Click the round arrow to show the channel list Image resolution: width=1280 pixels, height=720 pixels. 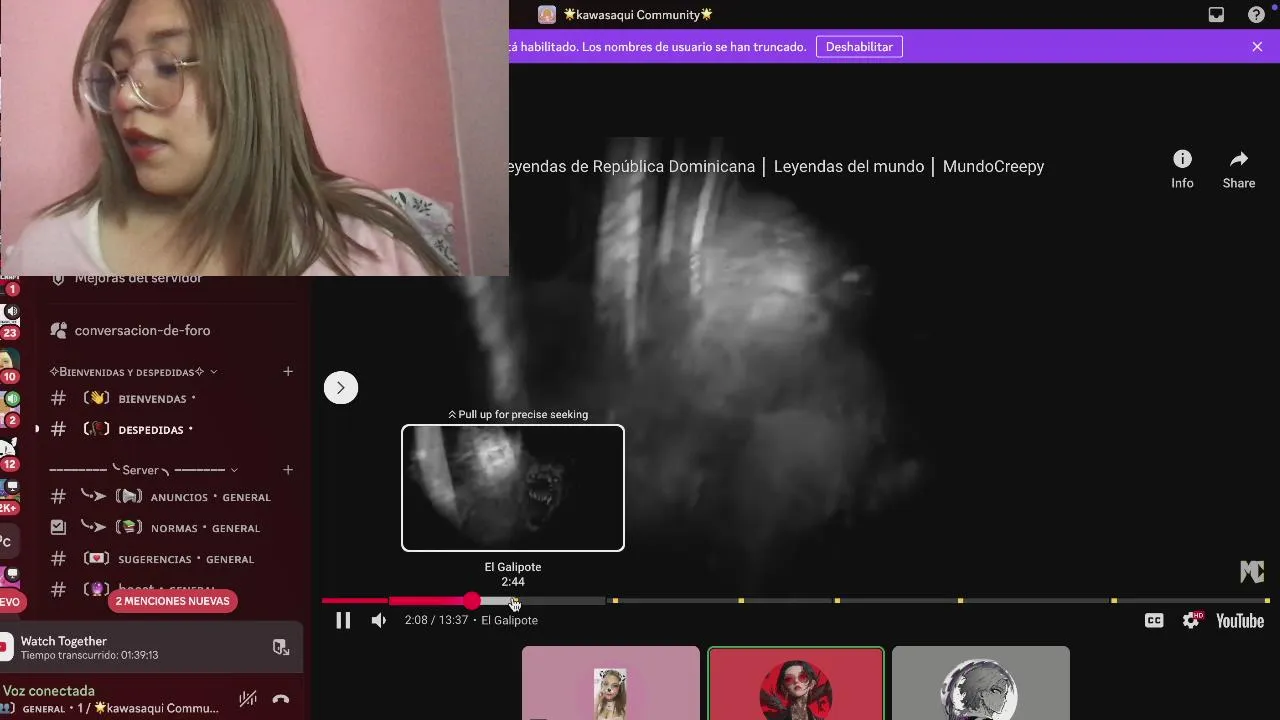point(340,388)
